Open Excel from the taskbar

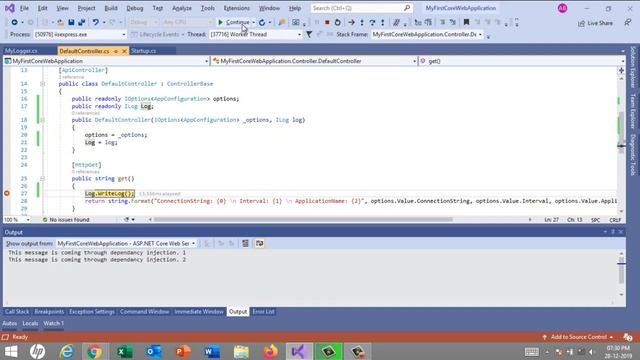point(124,351)
